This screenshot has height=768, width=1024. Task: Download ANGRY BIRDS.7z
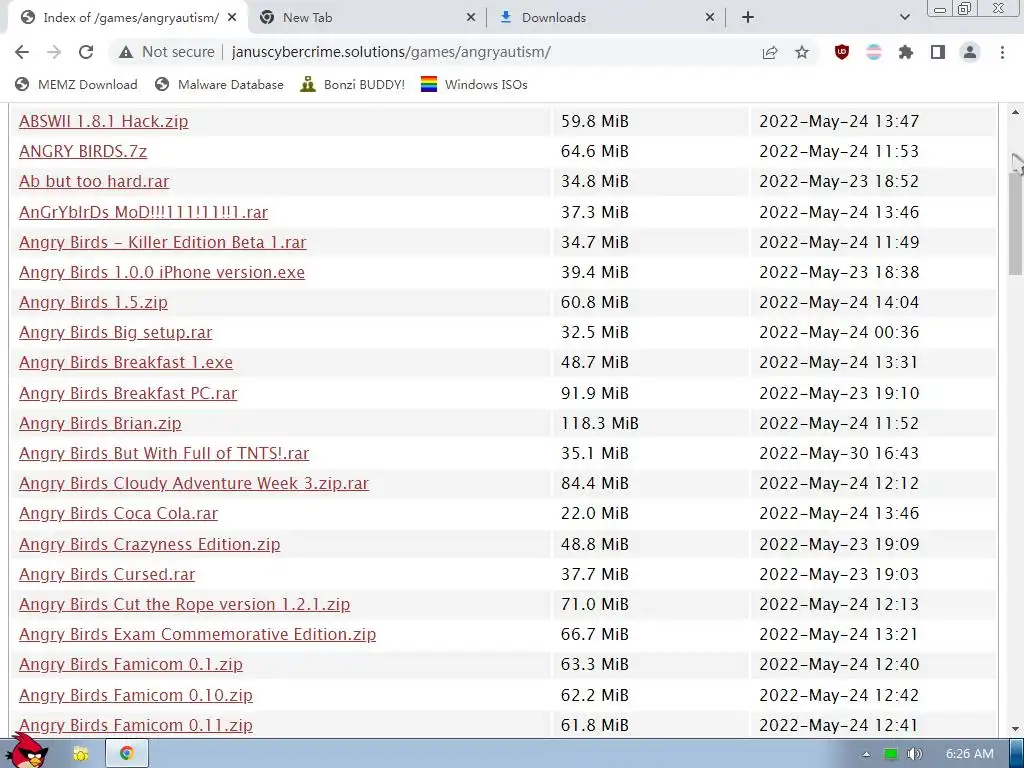coord(83,152)
